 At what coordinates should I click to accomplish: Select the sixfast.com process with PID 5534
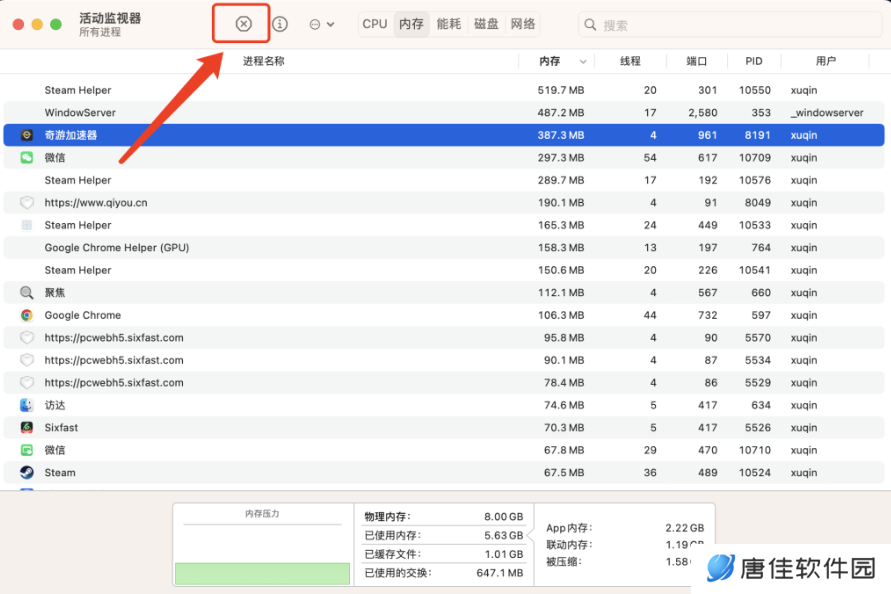point(114,360)
